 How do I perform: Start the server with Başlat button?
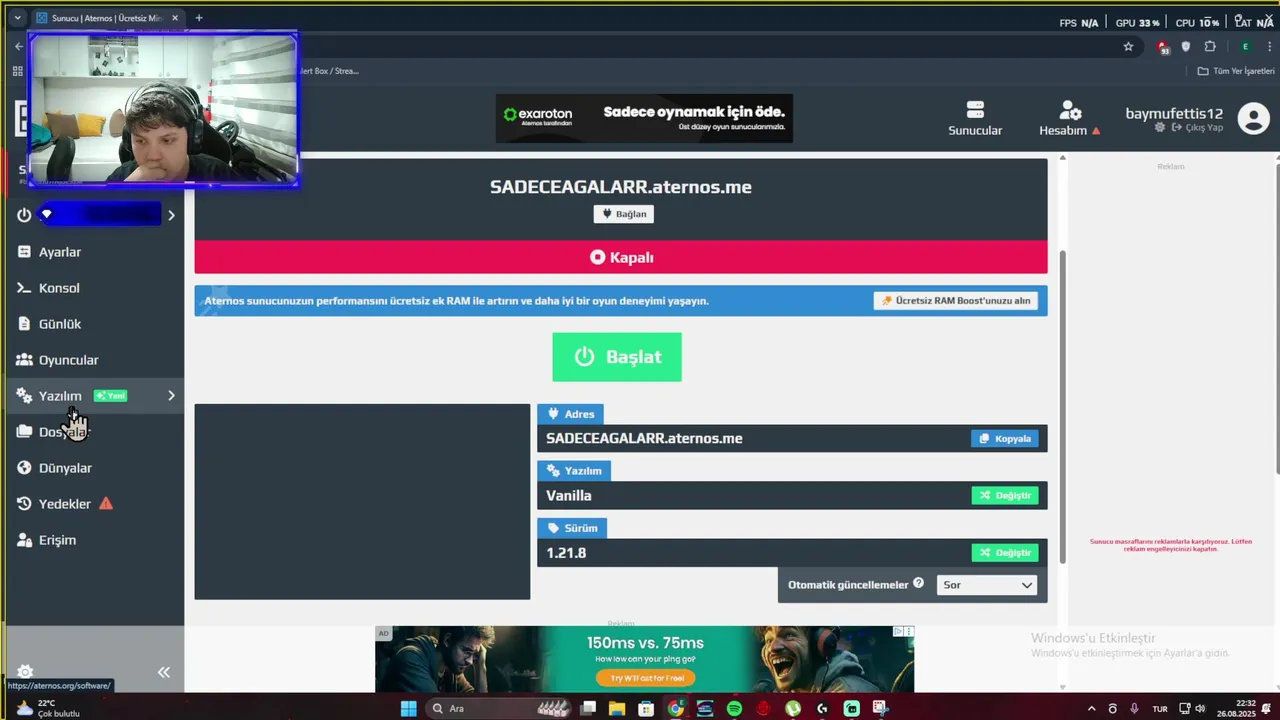[x=617, y=357]
